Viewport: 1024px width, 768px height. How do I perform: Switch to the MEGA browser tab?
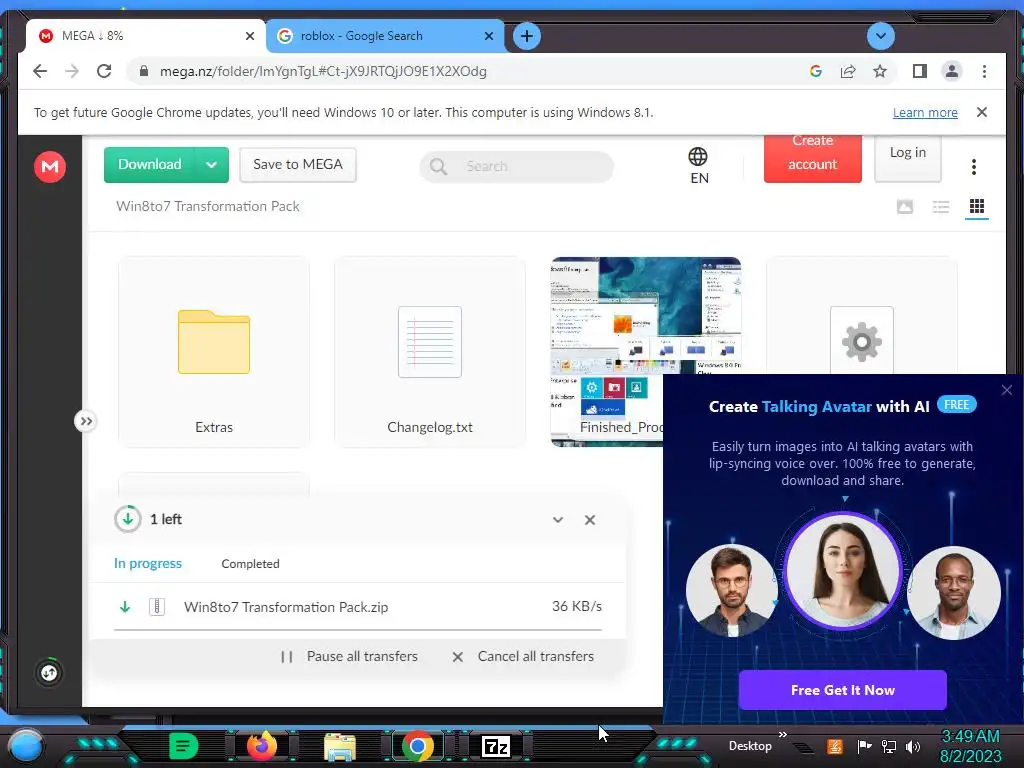click(x=145, y=36)
